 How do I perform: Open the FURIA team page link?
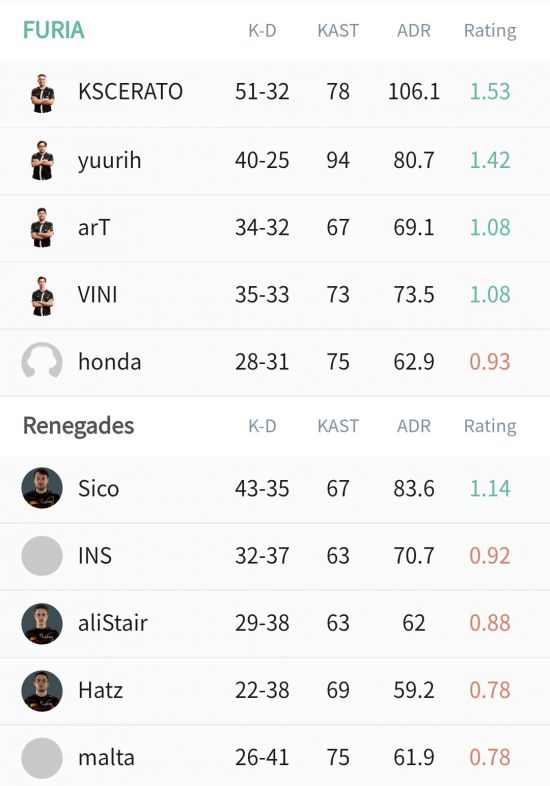tap(54, 30)
